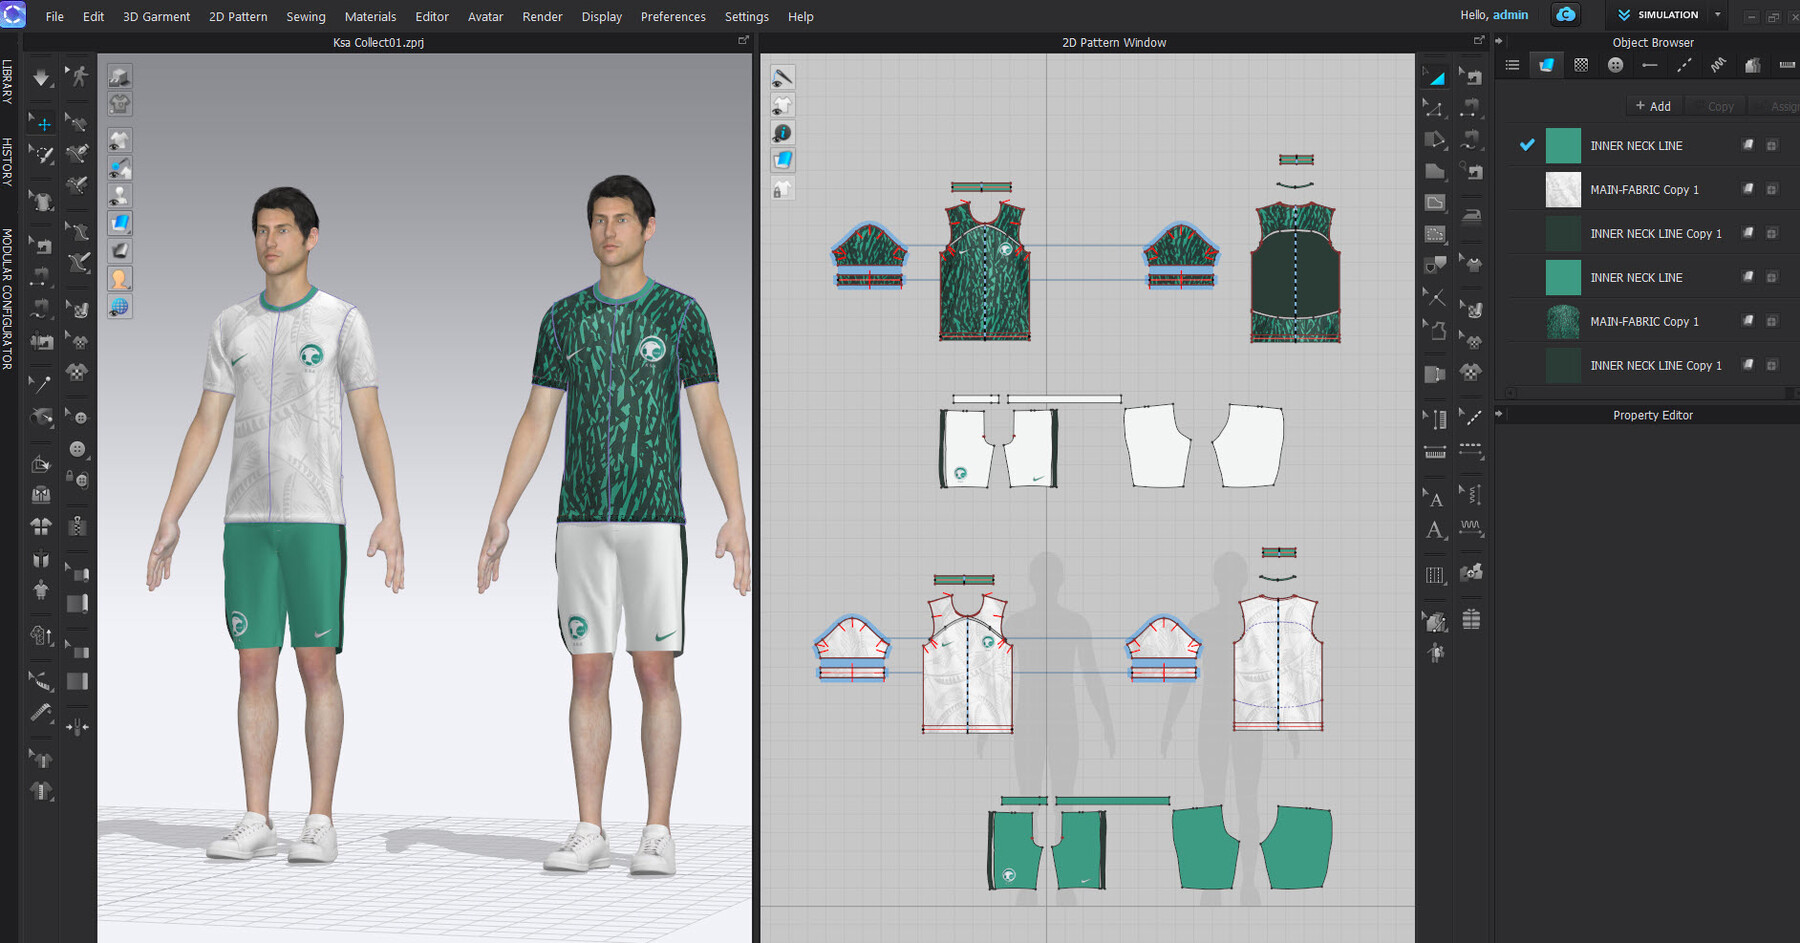Open the File menu
Viewport: 1800px width, 943px height.
55,16
